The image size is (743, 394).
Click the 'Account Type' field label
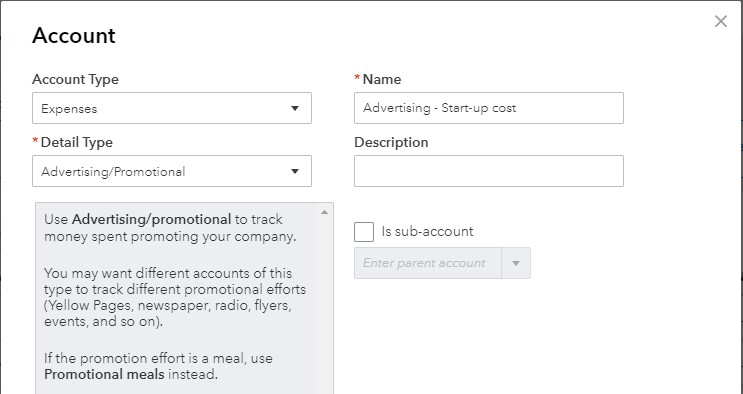[75, 79]
